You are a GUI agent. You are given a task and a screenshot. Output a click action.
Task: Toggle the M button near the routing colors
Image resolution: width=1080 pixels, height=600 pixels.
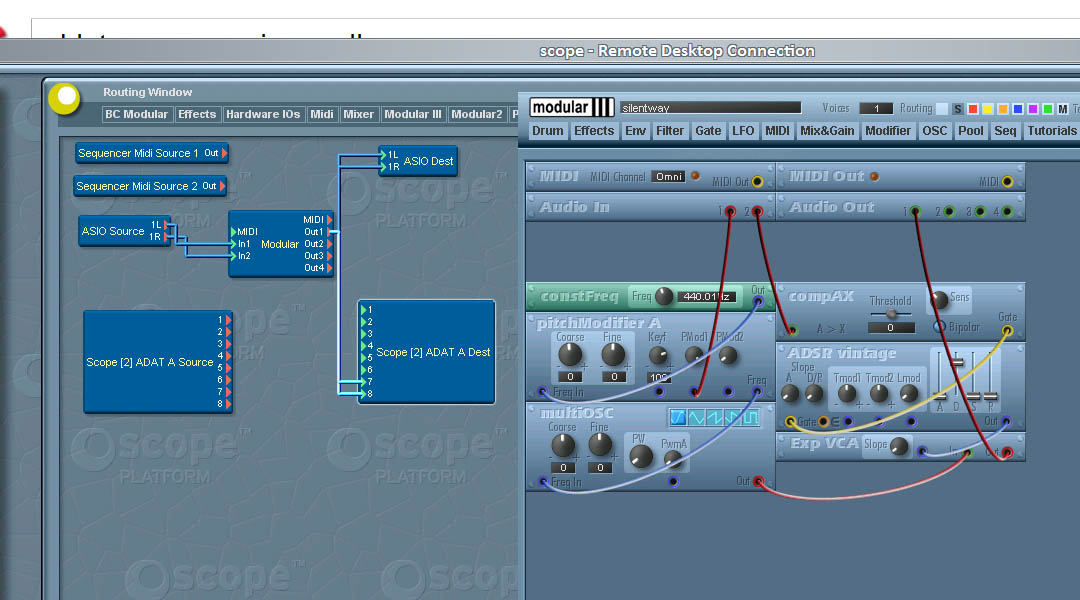tap(1063, 108)
